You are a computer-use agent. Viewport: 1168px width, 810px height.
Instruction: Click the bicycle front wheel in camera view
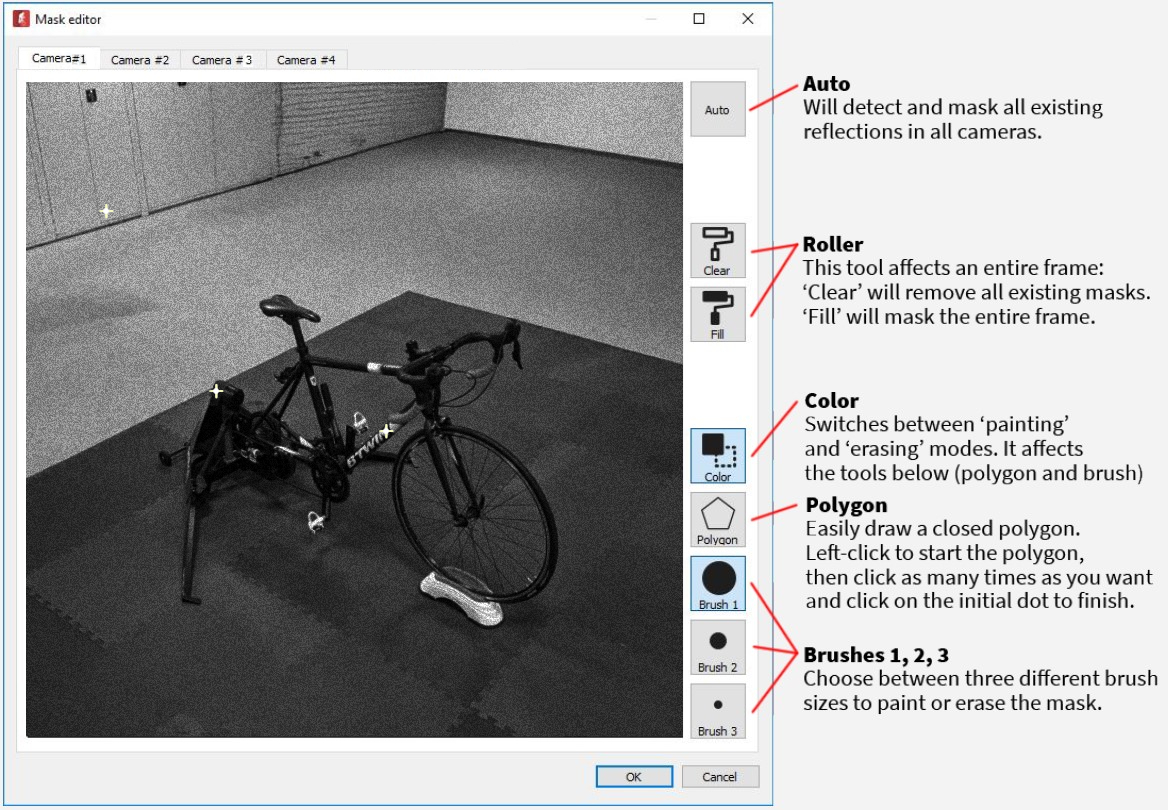click(474, 513)
